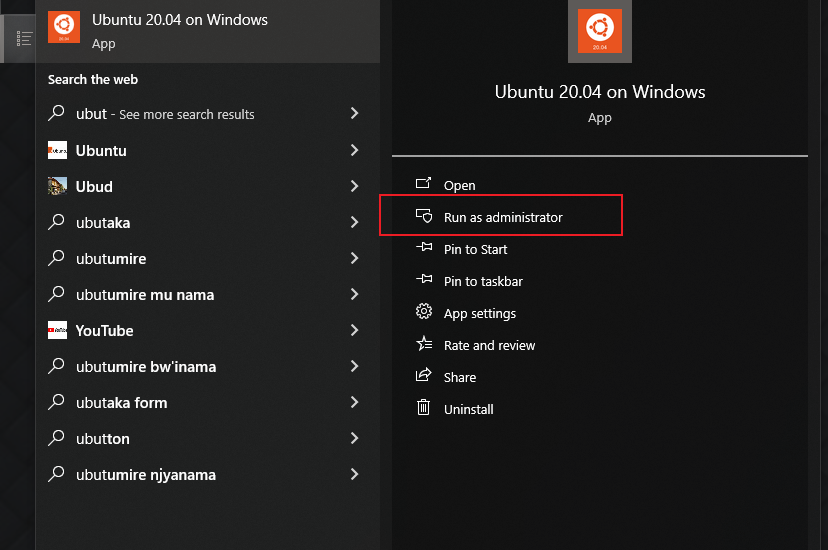The image size is (828, 550).
Task: Open the Ubuntu 20.04 on Windows best match result
Action: pos(208,31)
